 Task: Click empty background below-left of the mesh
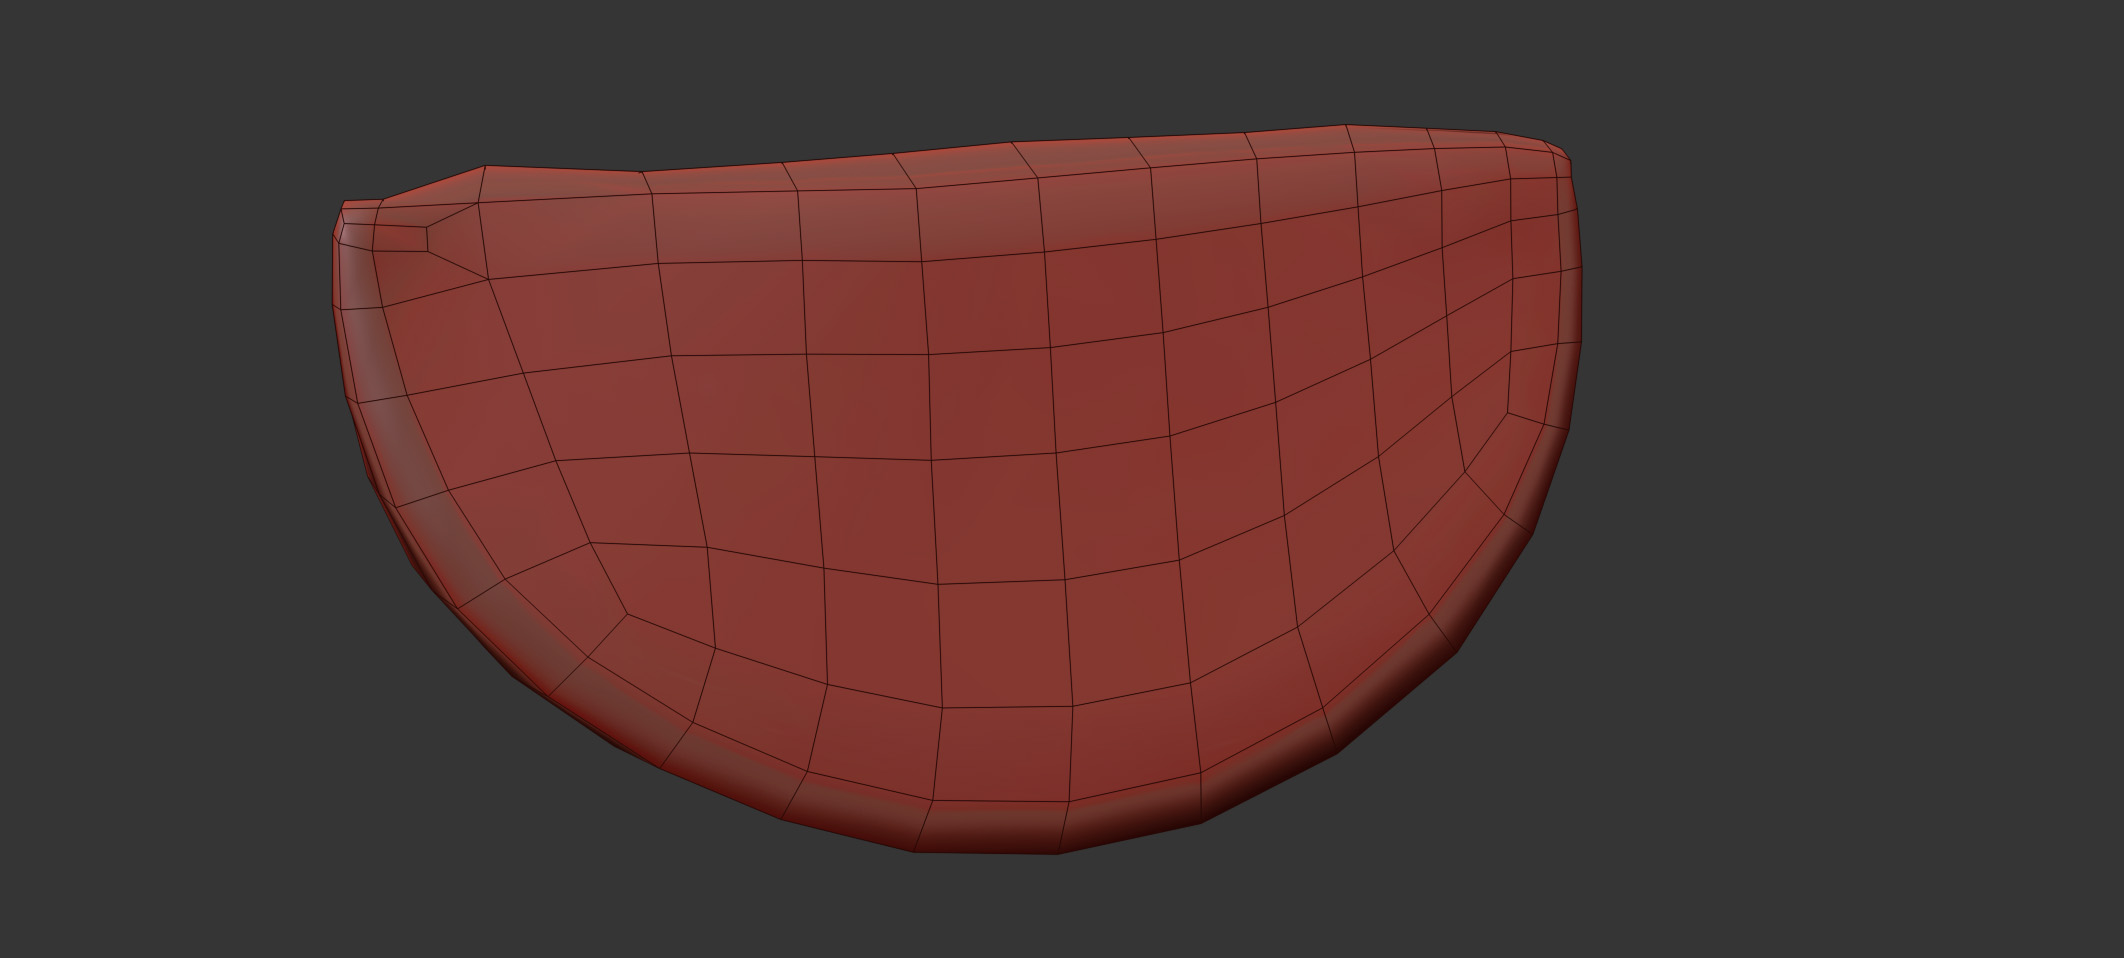point(250,800)
